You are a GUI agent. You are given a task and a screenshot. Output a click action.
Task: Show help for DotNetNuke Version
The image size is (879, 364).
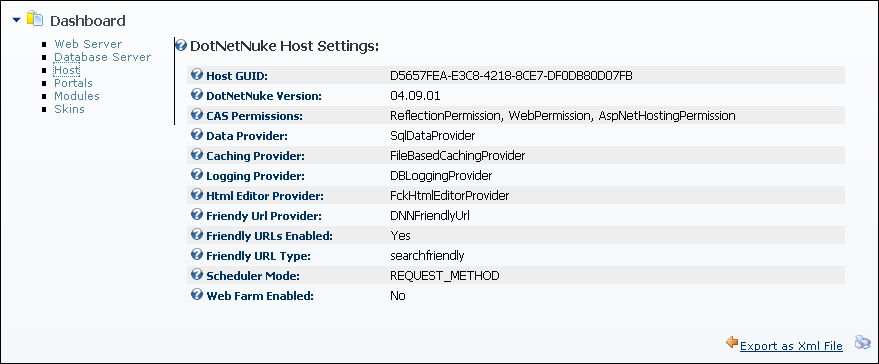197,95
